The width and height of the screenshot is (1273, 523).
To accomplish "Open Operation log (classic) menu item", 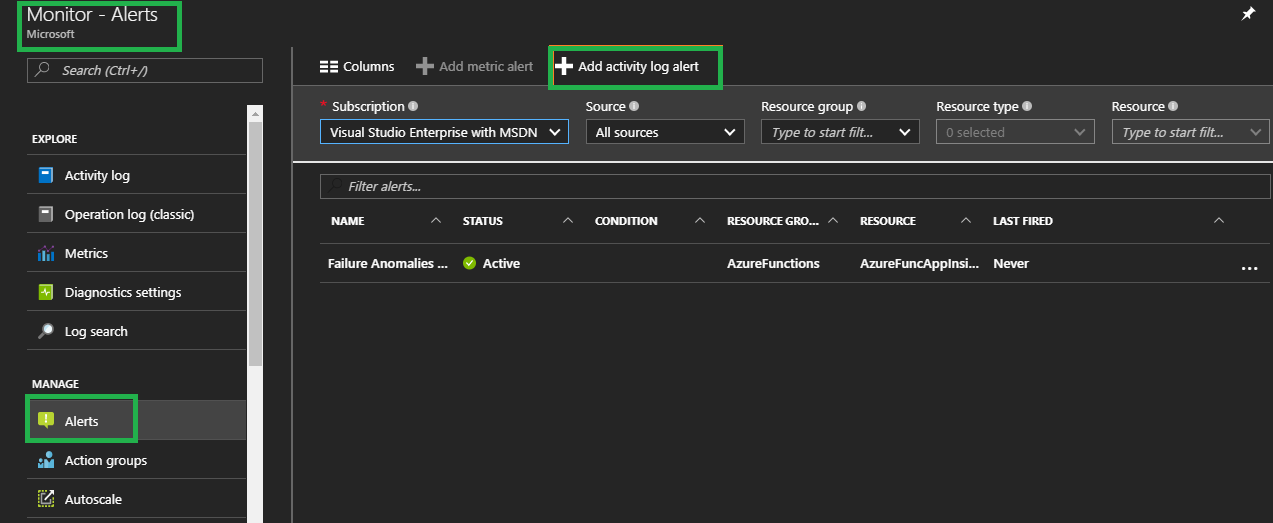I will click(136, 214).
